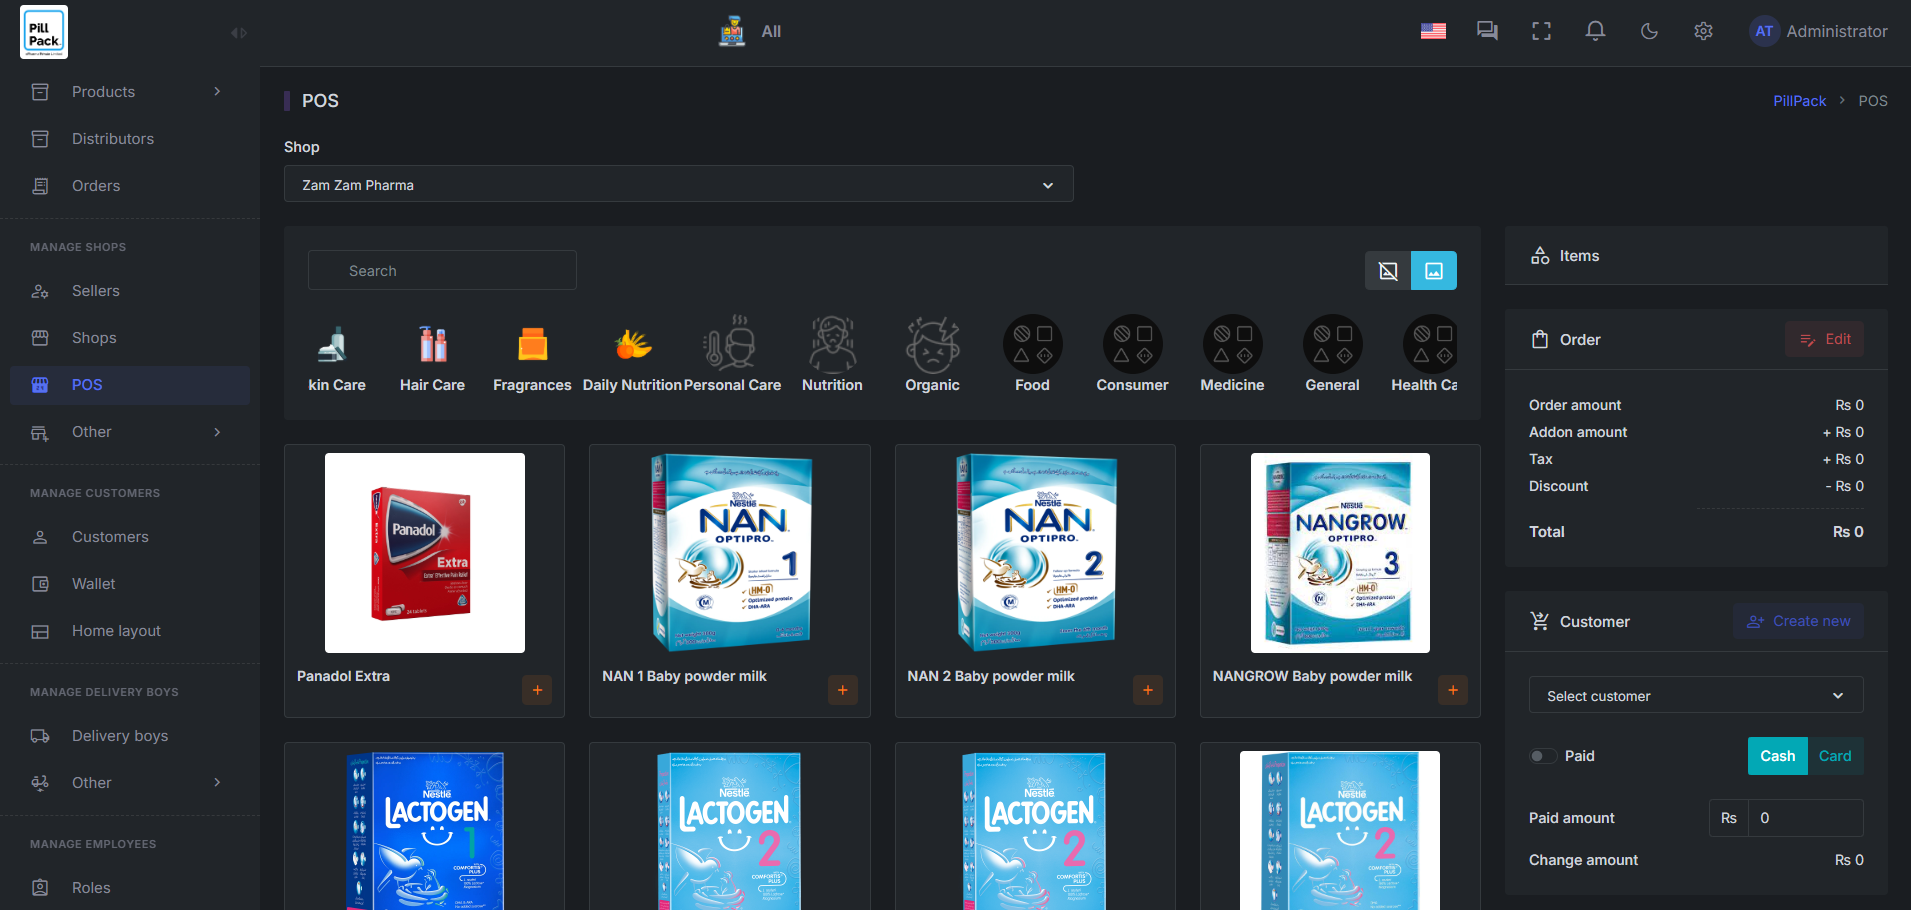This screenshot has height=910, width=1911.
Task: Click the Create new customer button
Action: tap(1798, 621)
